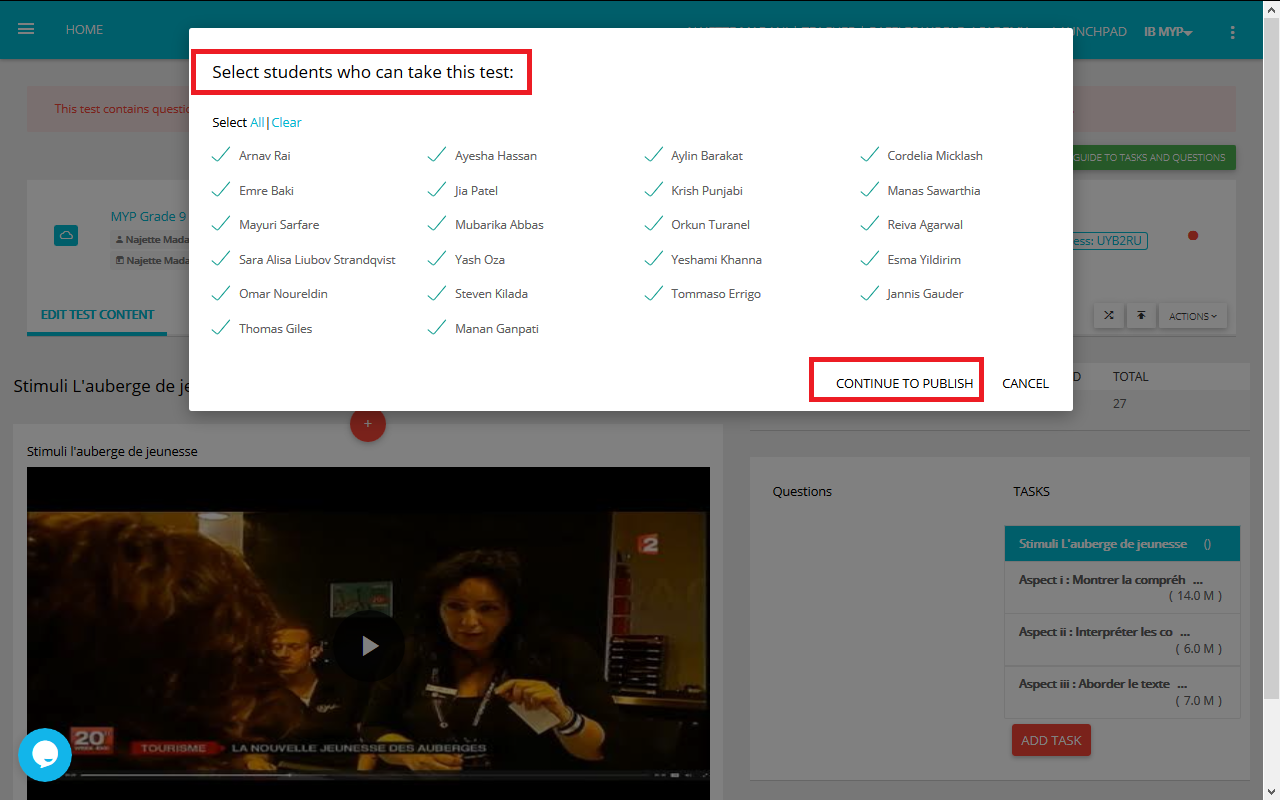
Task: Go to HOME in the top bar
Action: (84, 29)
